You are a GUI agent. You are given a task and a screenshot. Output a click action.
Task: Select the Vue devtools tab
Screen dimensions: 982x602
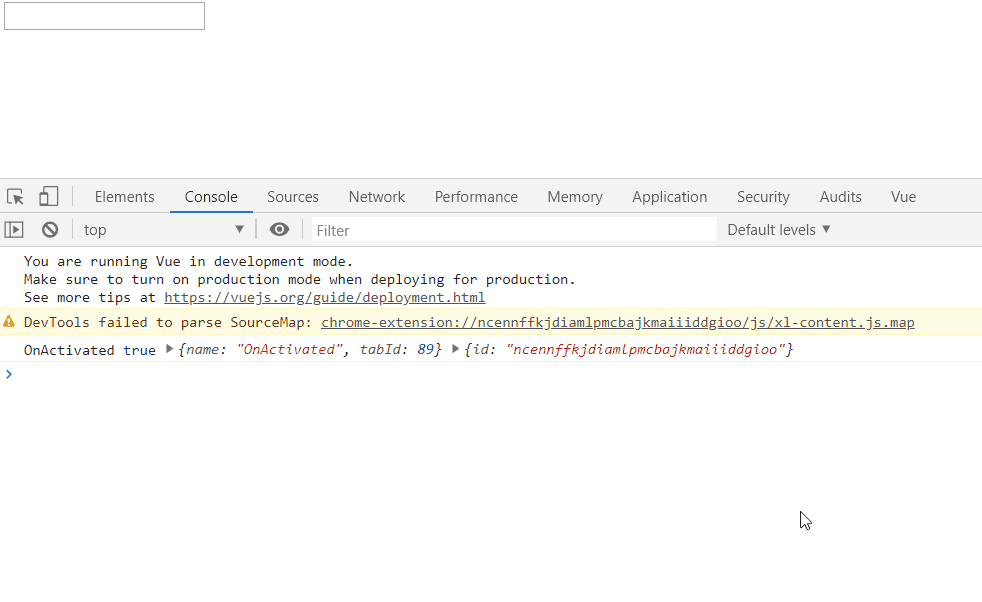[903, 197]
